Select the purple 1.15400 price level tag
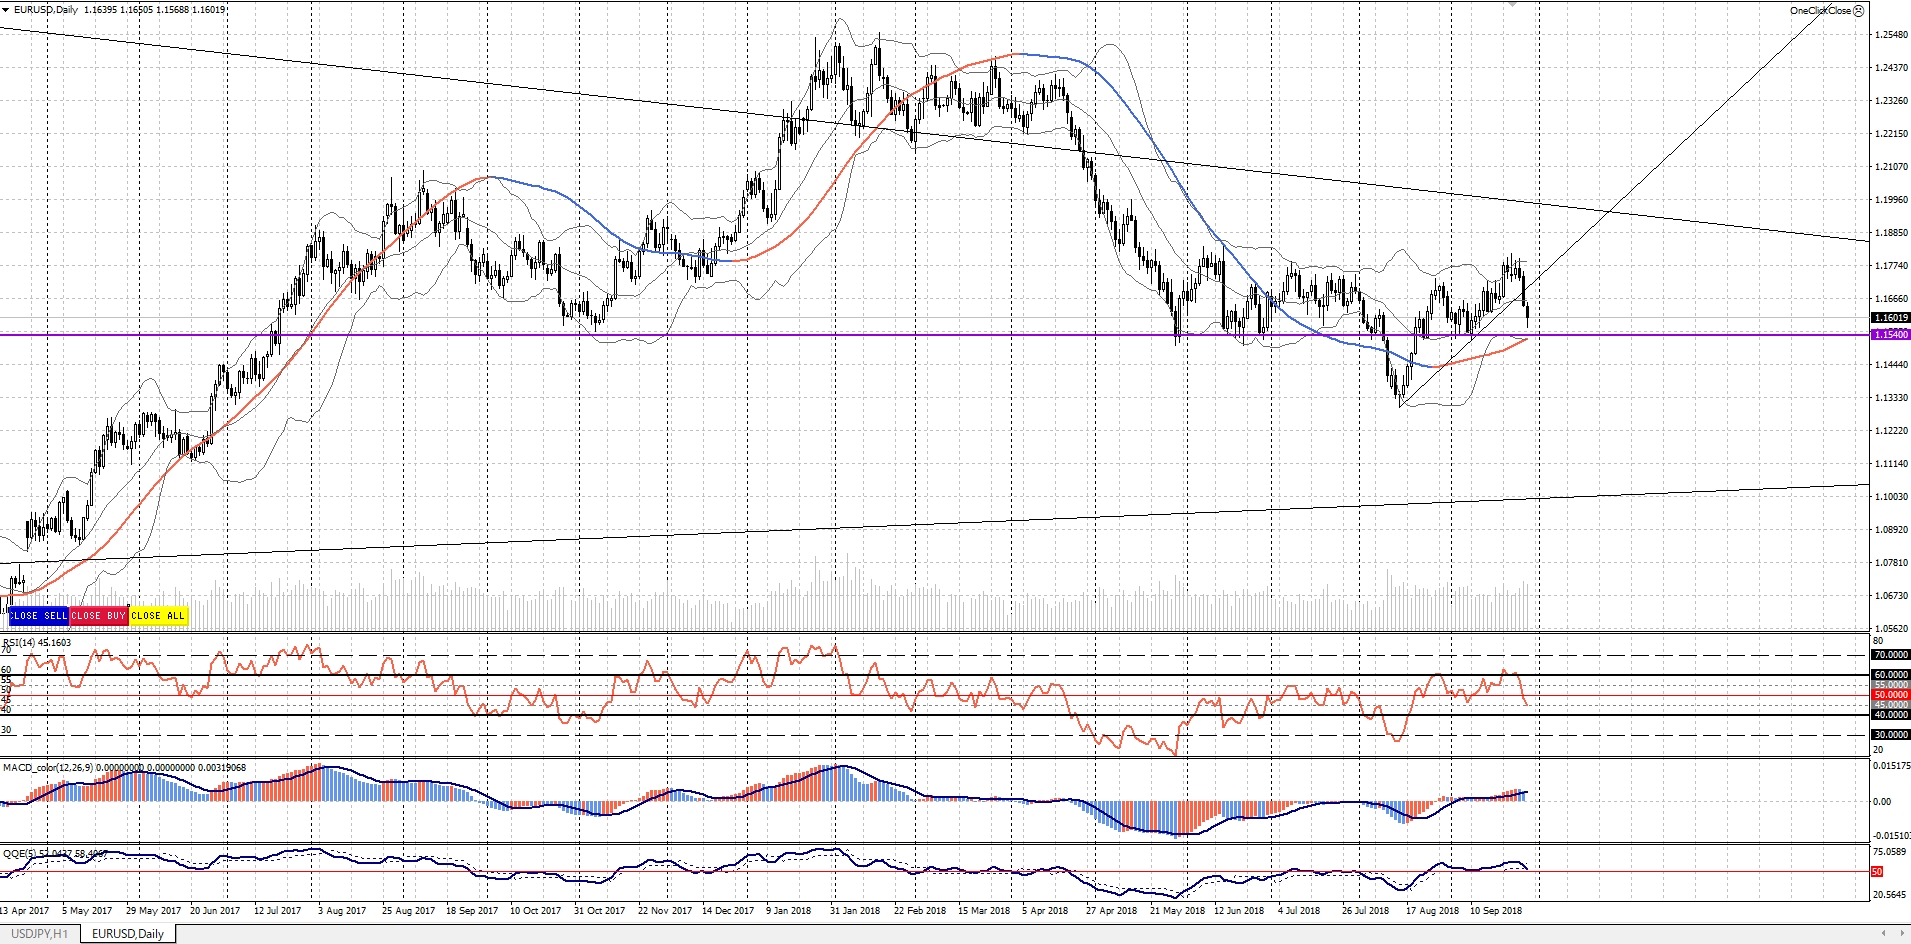This screenshot has width=1911, height=944. pos(1889,335)
